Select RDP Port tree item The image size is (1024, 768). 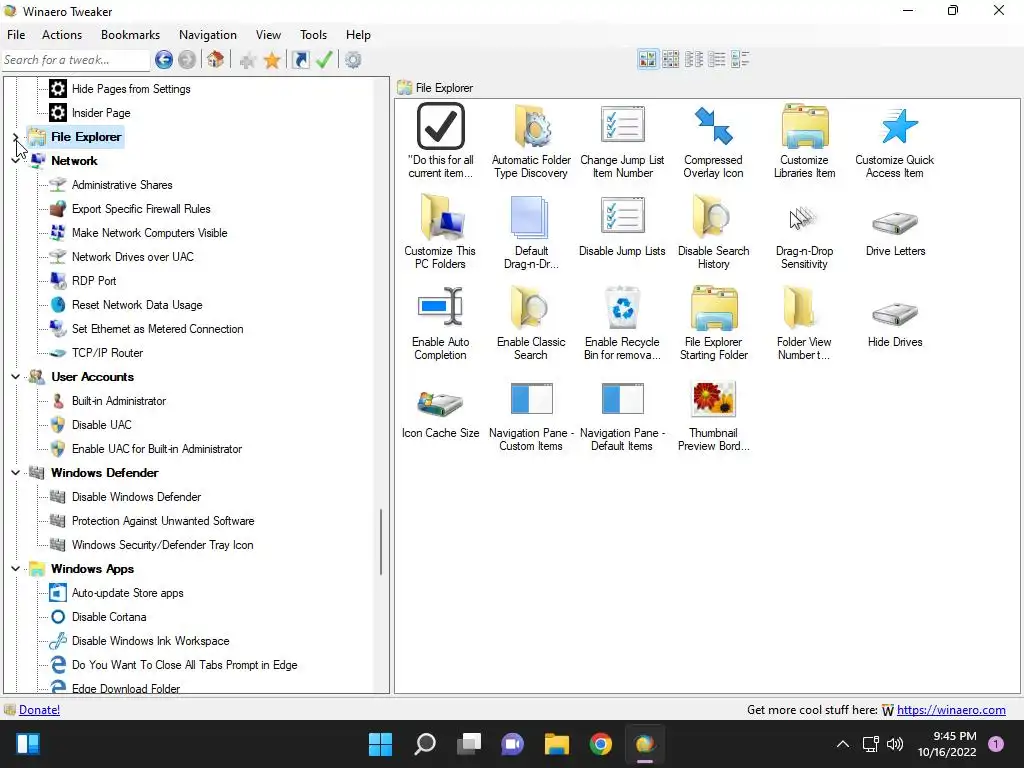click(94, 281)
